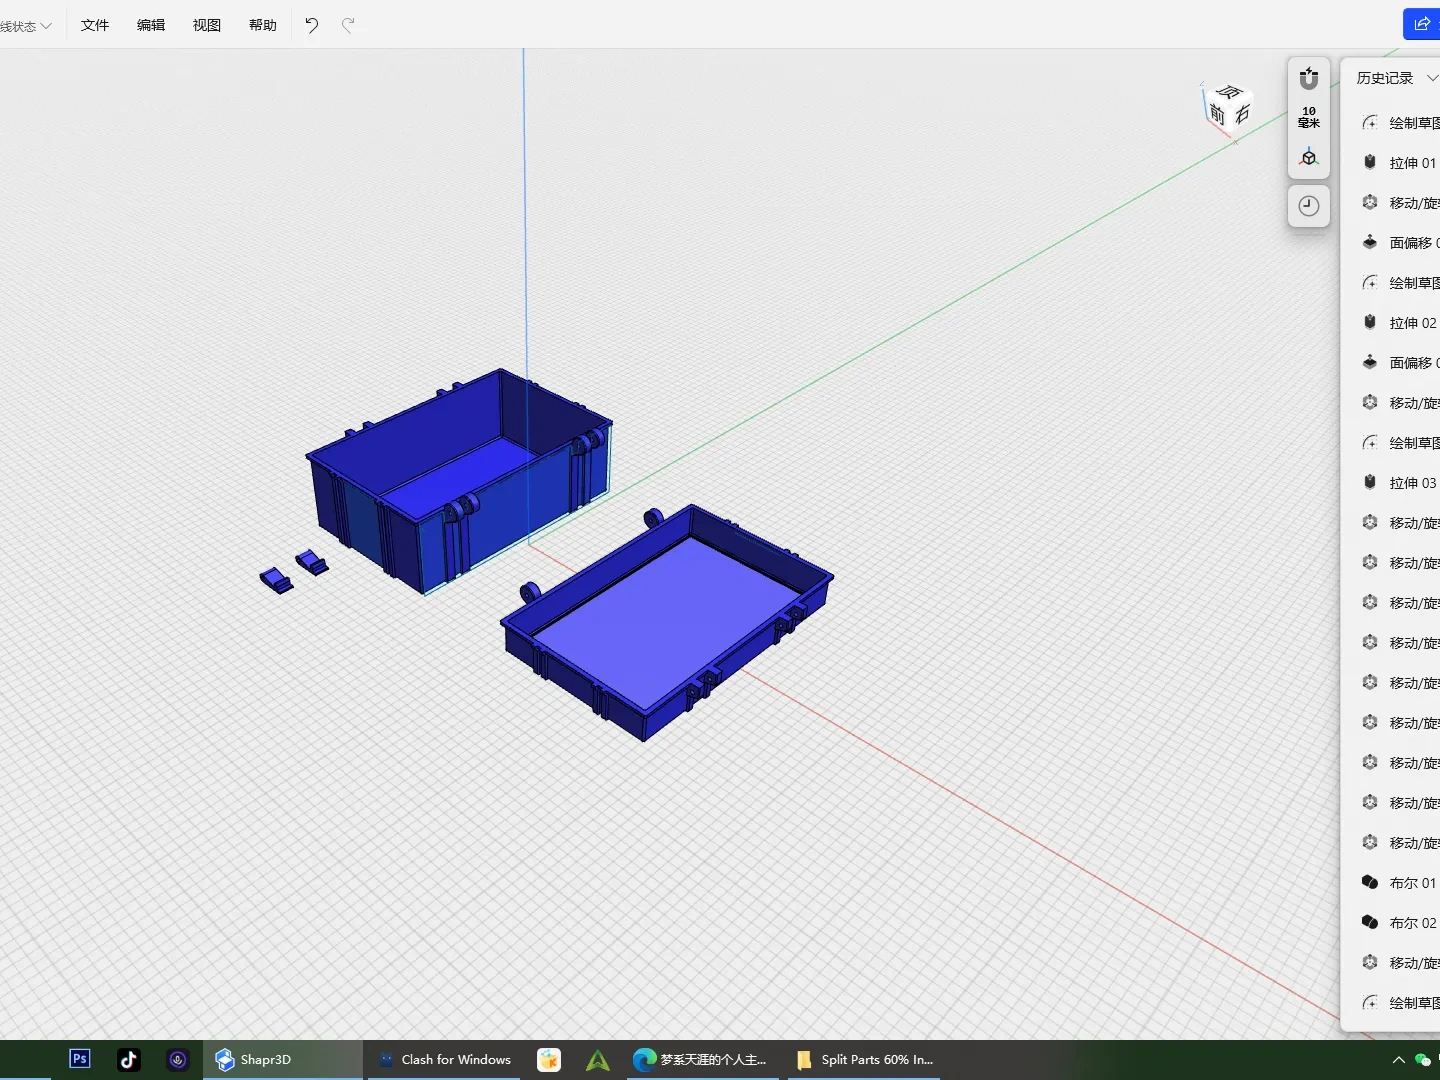Click the undo arrow icon

tap(312, 25)
